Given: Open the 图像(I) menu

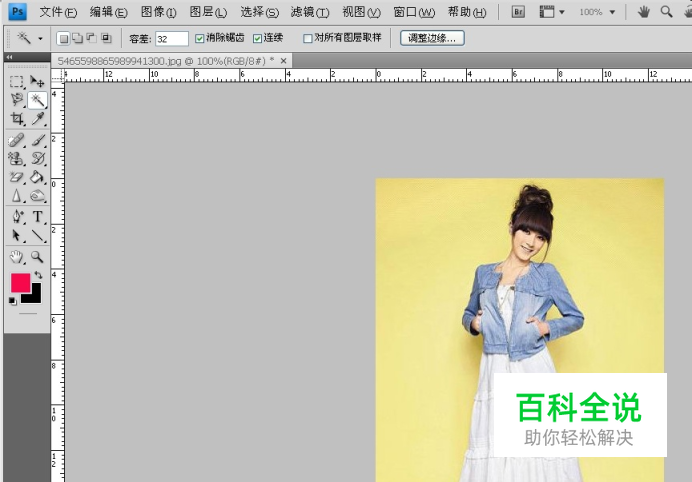Looking at the screenshot, I should [158, 12].
